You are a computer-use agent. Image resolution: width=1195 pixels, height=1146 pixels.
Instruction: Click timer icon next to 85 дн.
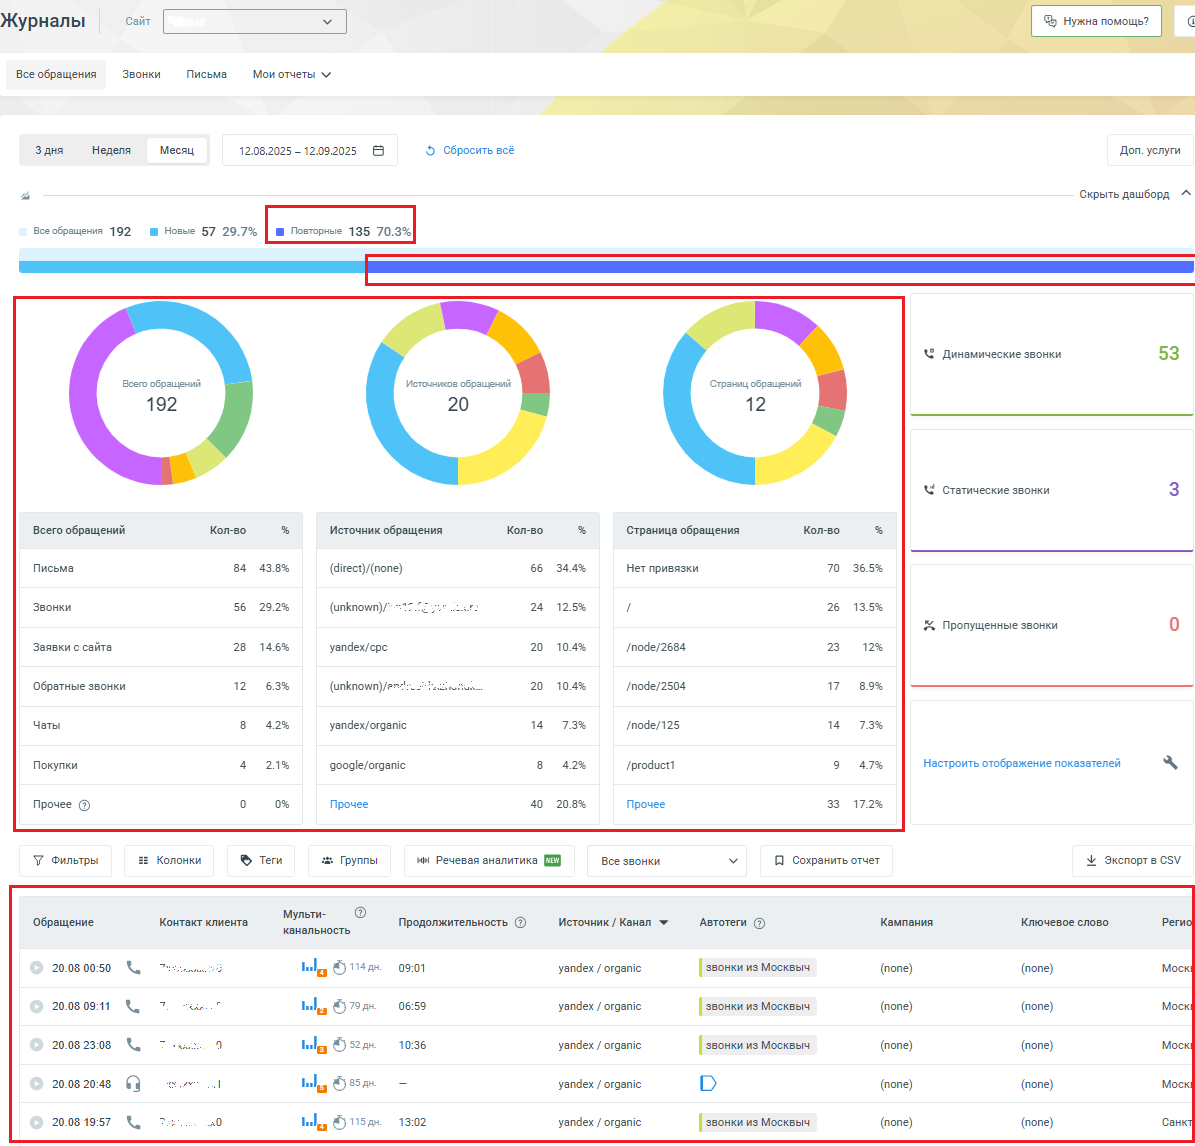[x=339, y=1084]
